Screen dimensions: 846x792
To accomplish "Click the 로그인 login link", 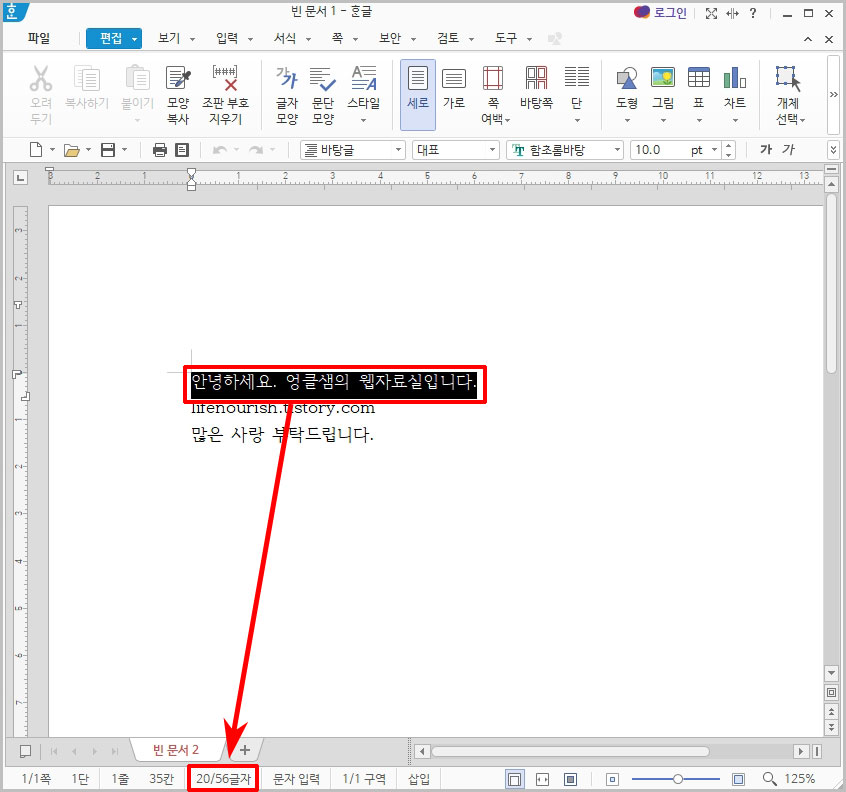I will [x=670, y=13].
